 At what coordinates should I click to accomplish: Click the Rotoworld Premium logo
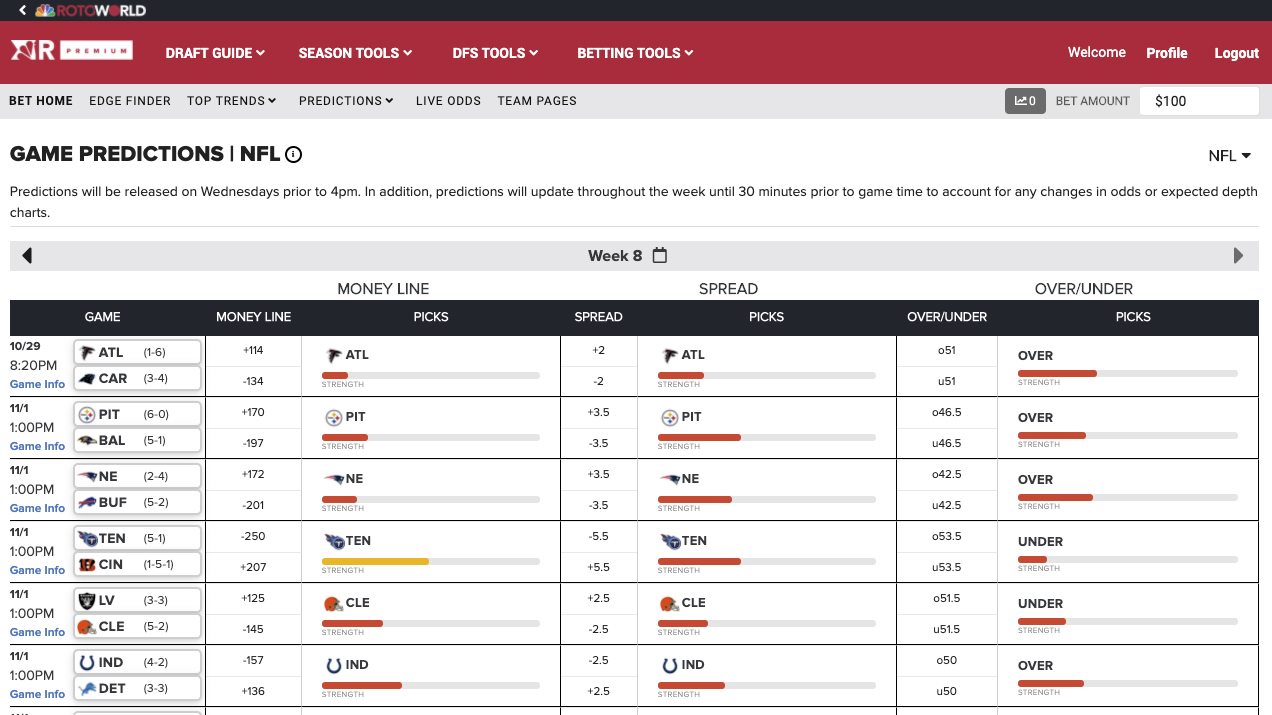(71, 51)
